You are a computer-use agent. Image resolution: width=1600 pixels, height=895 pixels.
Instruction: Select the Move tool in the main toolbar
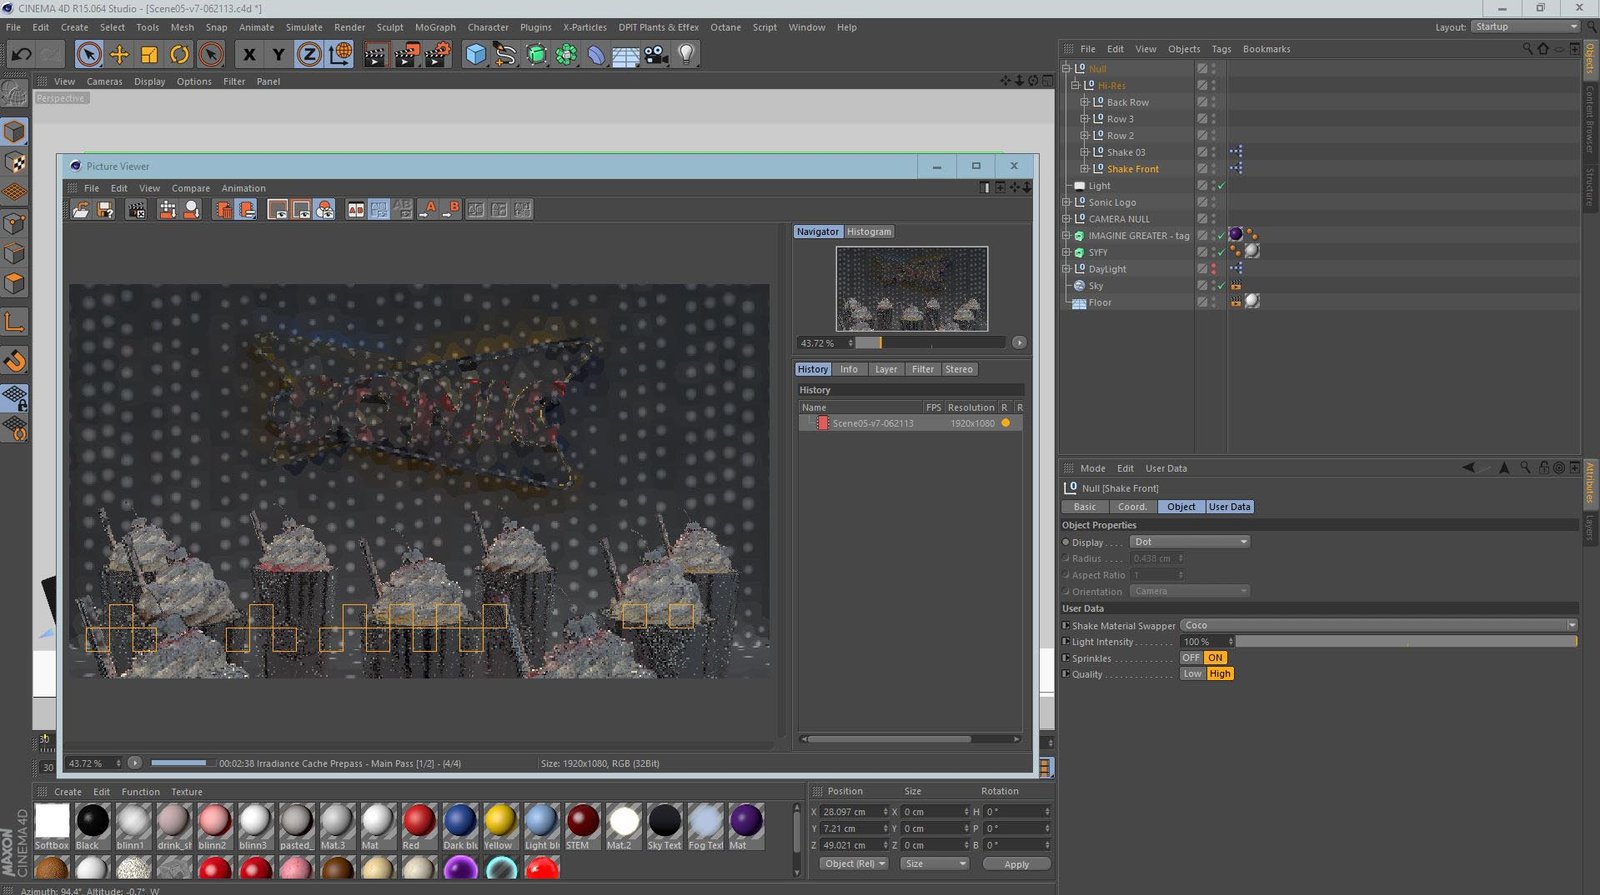119,55
